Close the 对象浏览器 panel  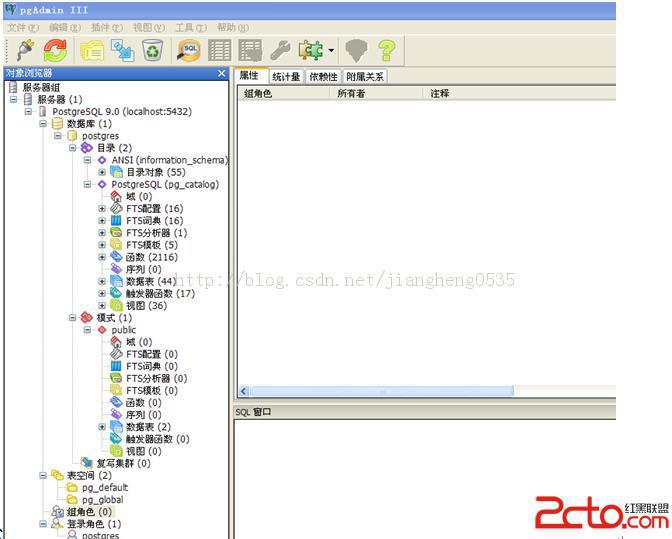click(222, 73)
